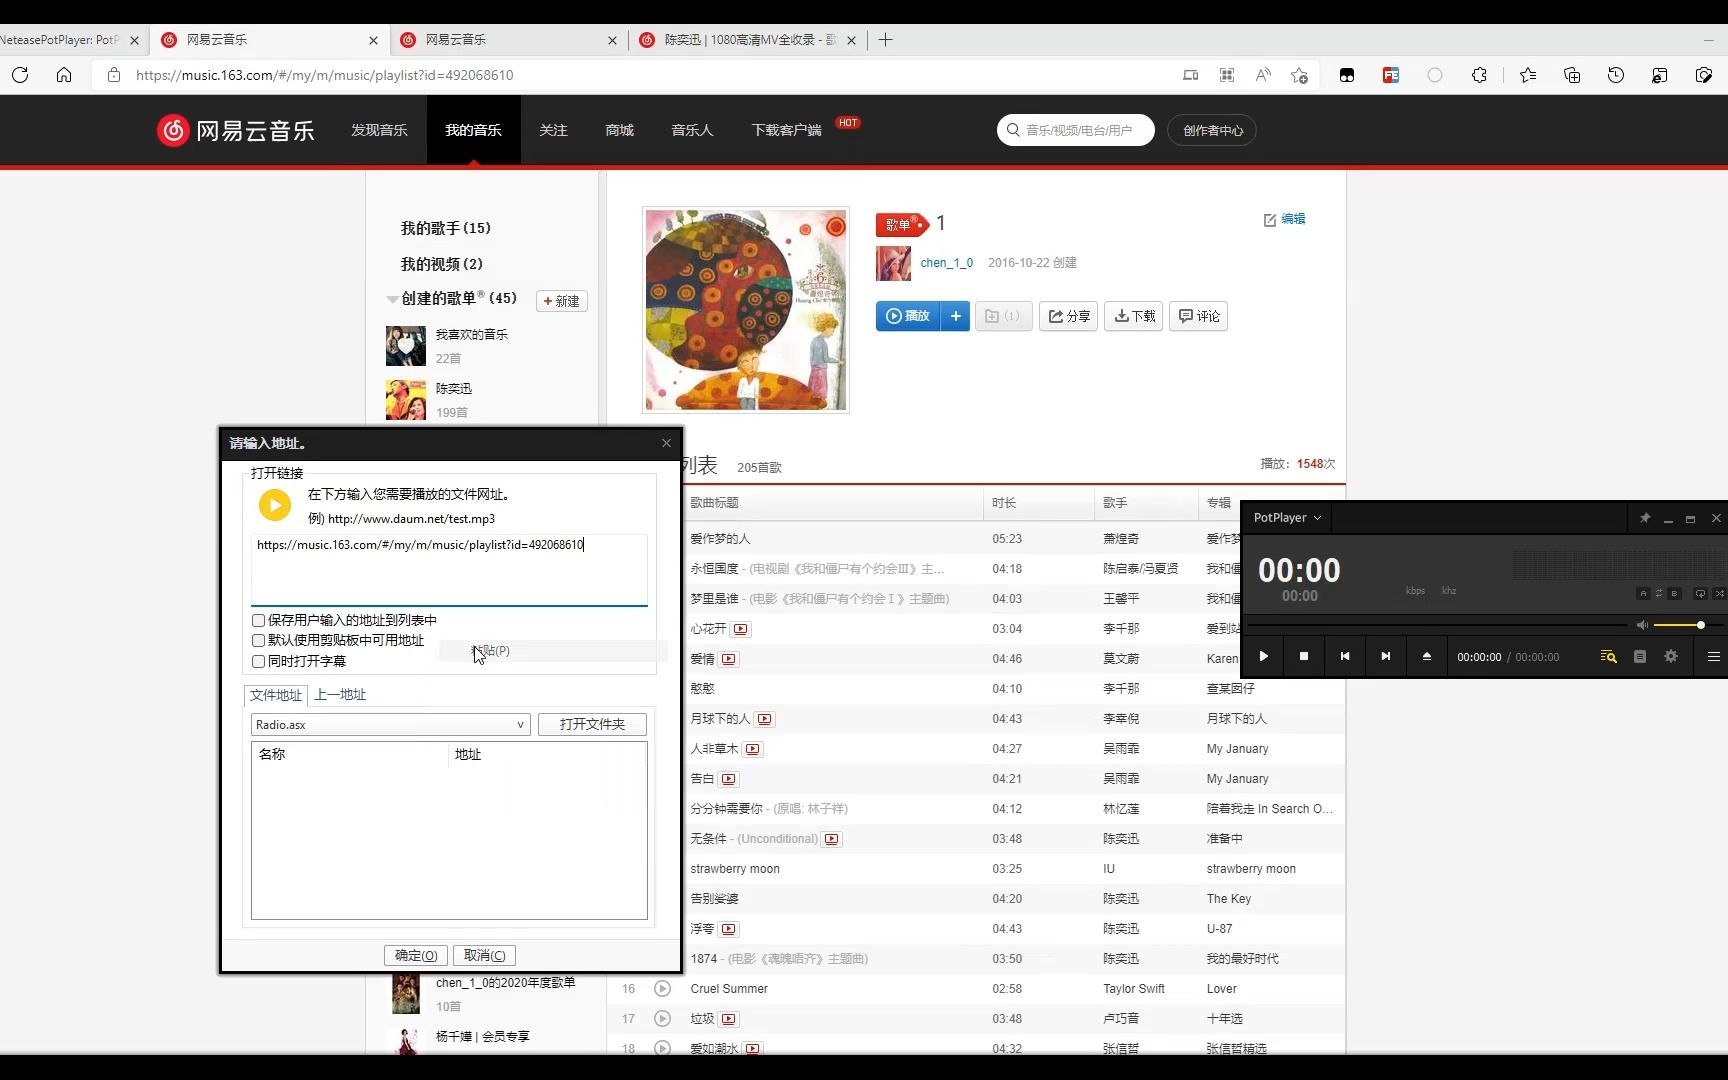This screenshot has height=1080, width=1728.
Task: Select 粘贴(P) context menu item
Action: click(553, 651)
